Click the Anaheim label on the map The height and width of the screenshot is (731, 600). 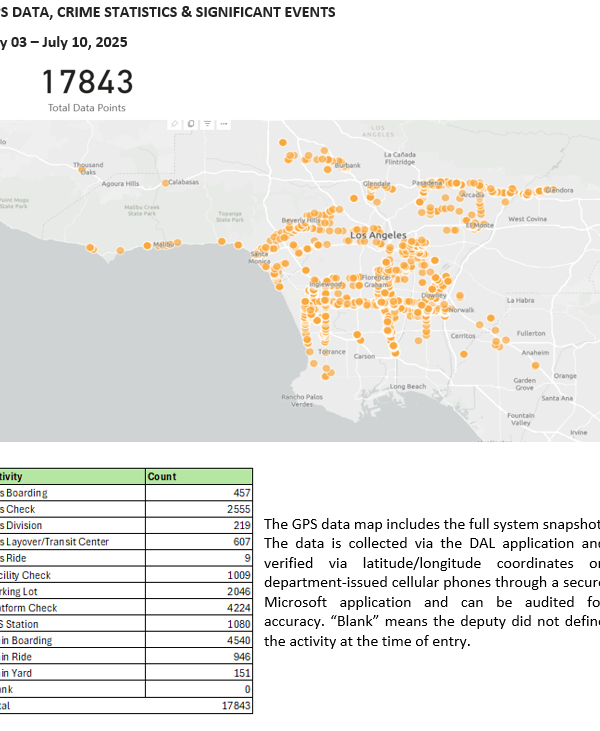tap(535, 353)
